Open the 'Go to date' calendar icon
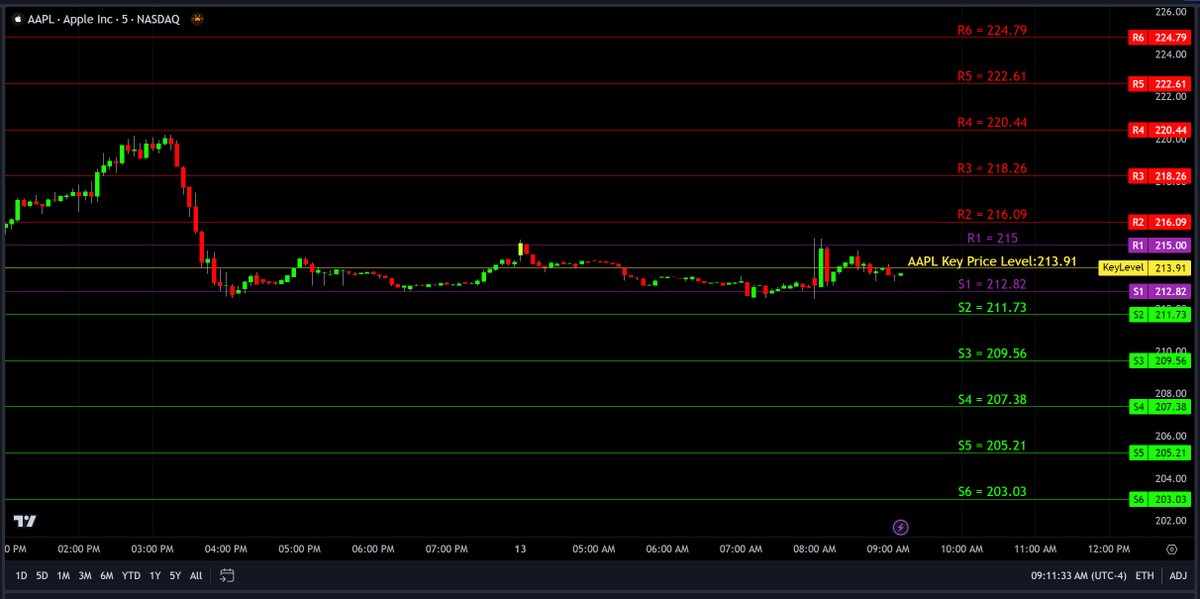 226,576
